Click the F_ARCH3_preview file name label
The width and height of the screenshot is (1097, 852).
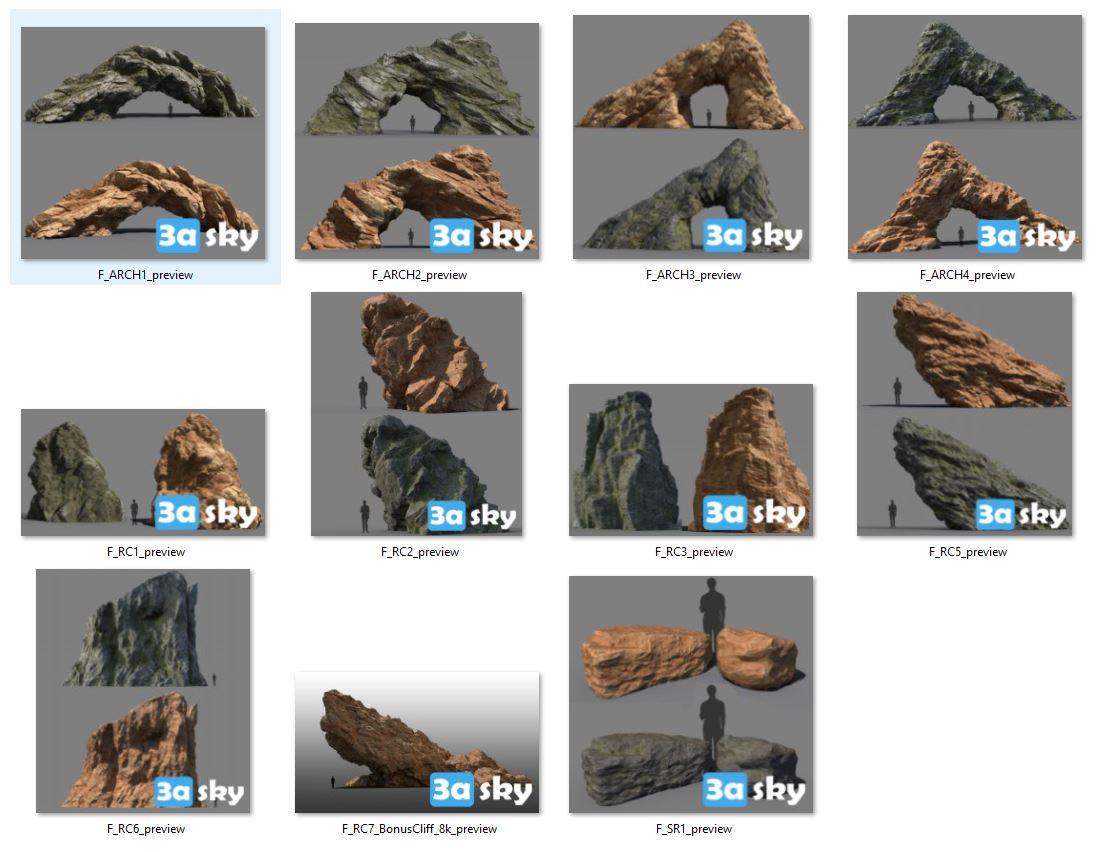[693, 275]
